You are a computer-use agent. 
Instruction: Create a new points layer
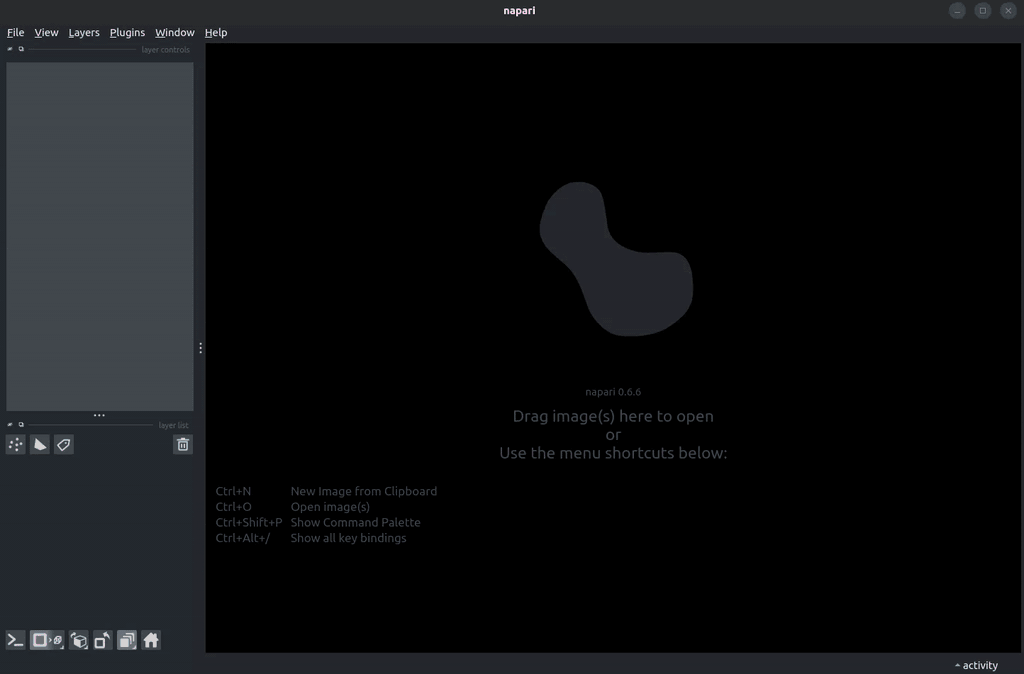[x=16, y=445]
